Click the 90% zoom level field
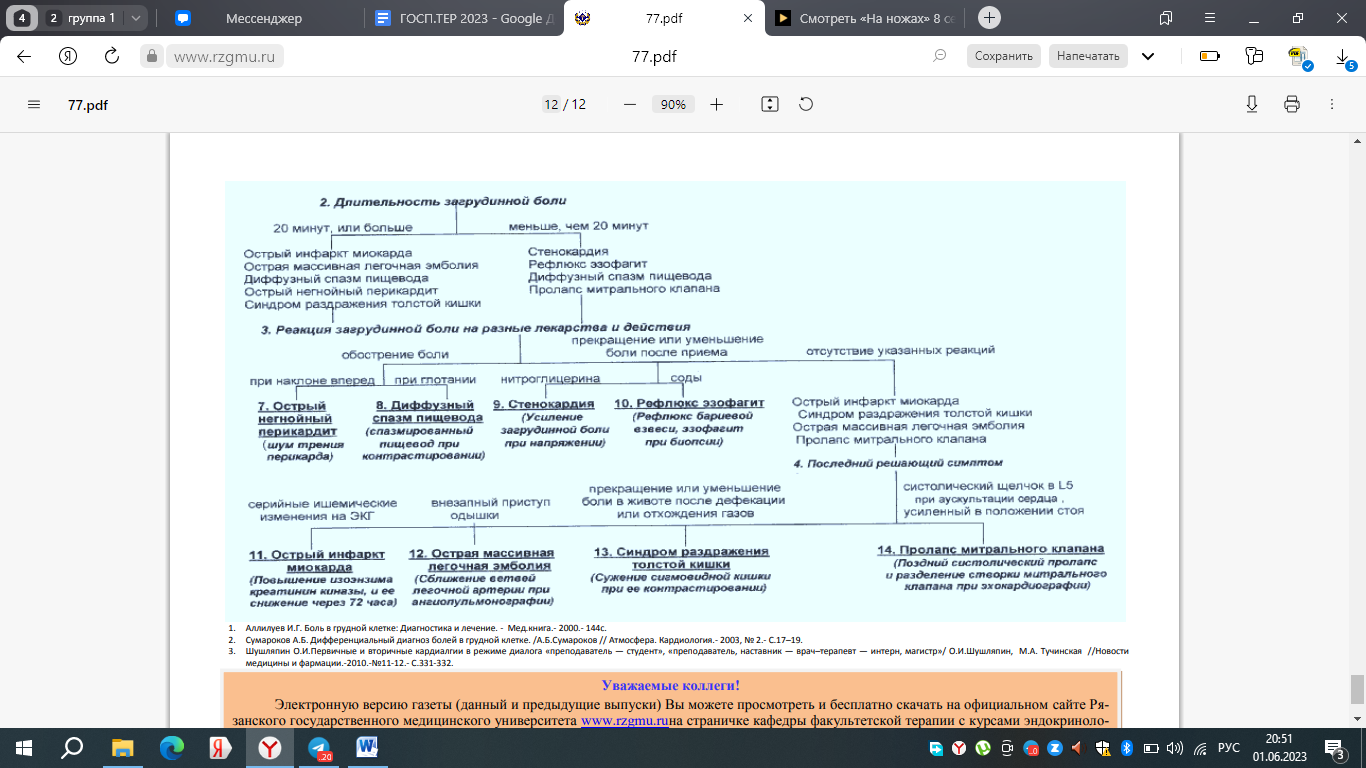The image size is (1366, 768). (673, 104)
